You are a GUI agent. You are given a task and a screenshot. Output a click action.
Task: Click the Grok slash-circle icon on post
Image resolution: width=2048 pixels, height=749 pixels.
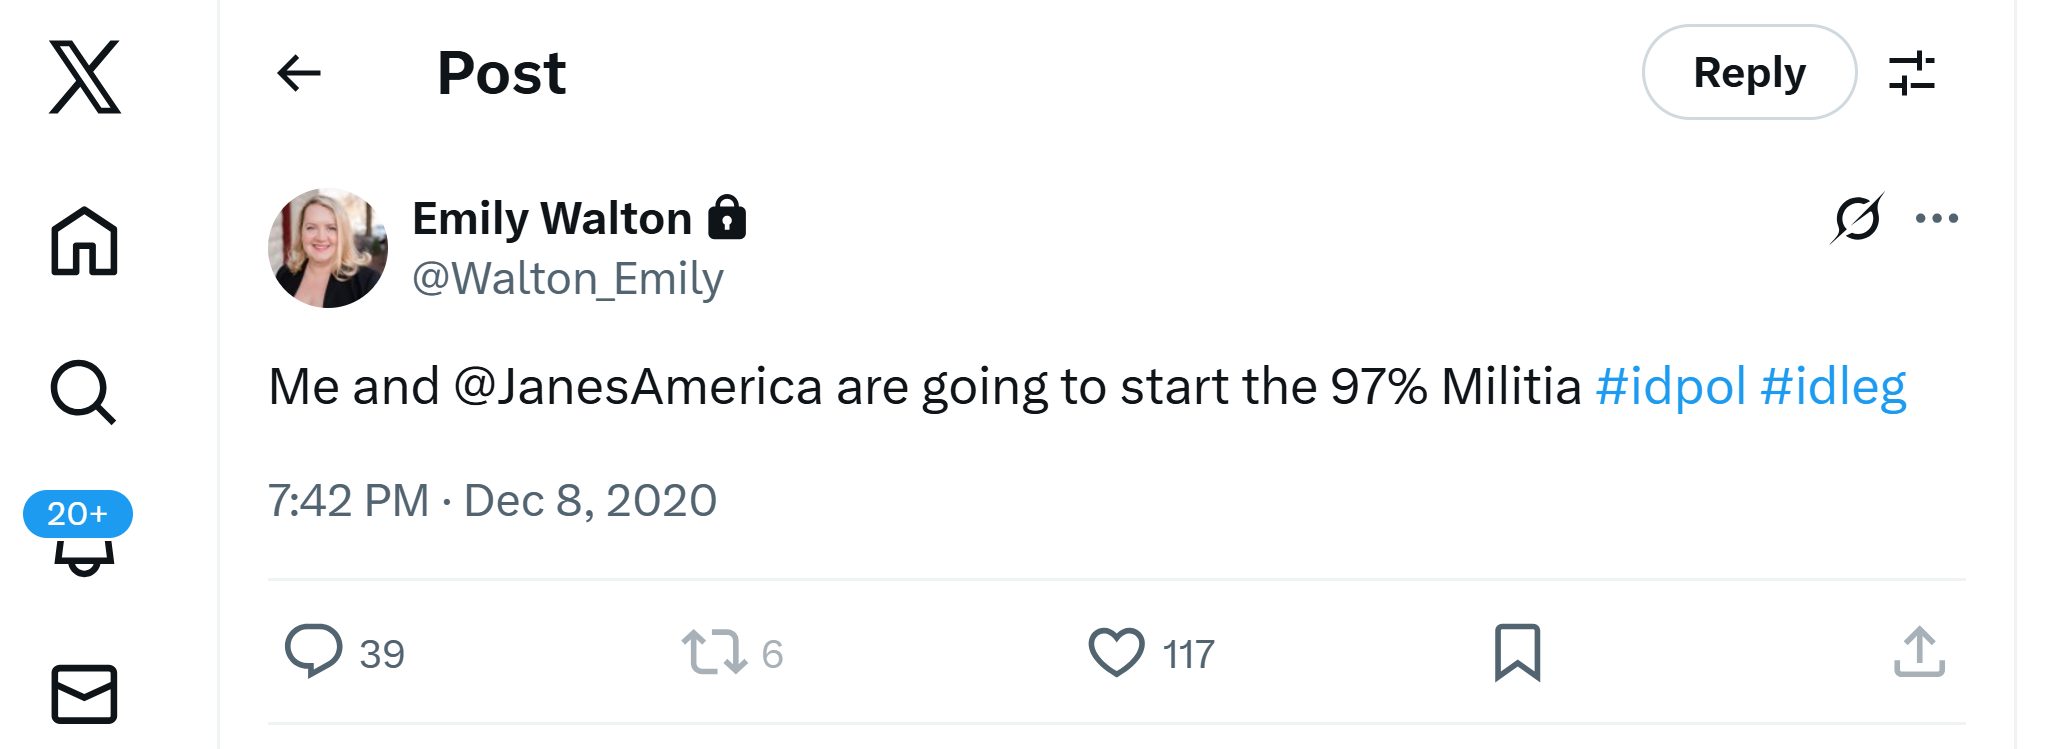click(1857, 218)
